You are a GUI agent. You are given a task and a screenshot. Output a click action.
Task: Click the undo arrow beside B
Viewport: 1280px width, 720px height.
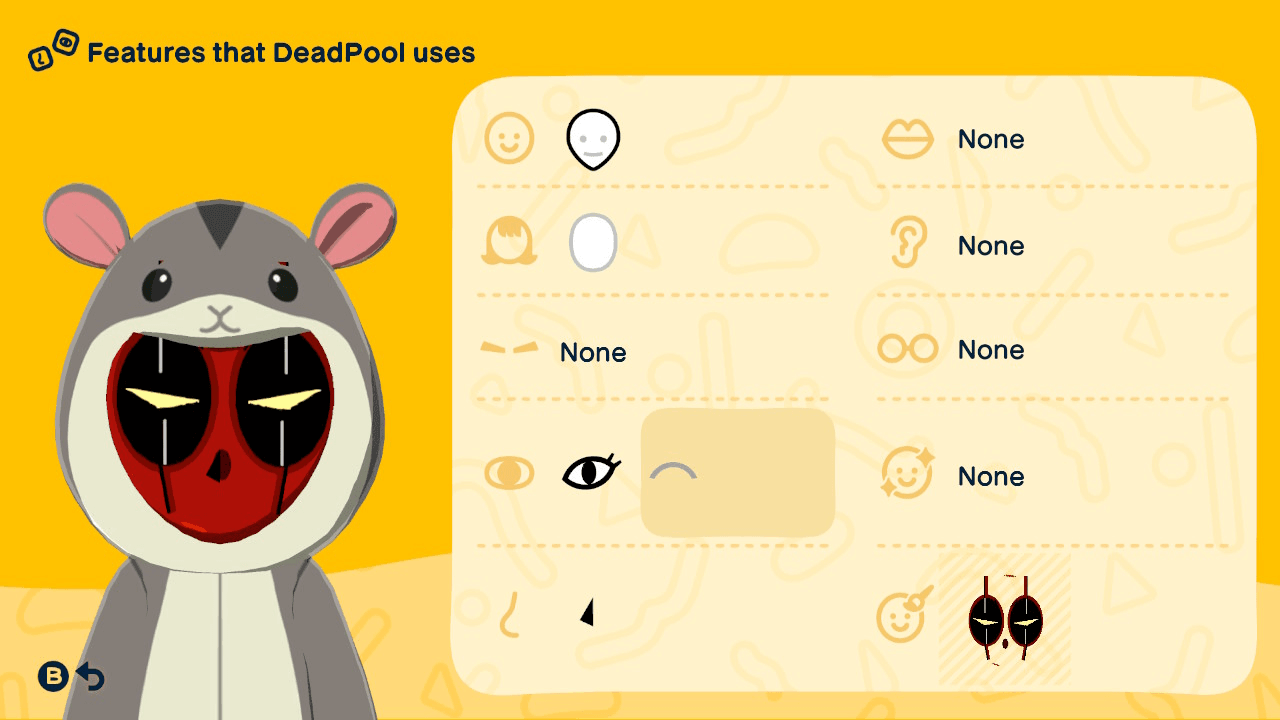pyautogui.click(x=91, y=677)
